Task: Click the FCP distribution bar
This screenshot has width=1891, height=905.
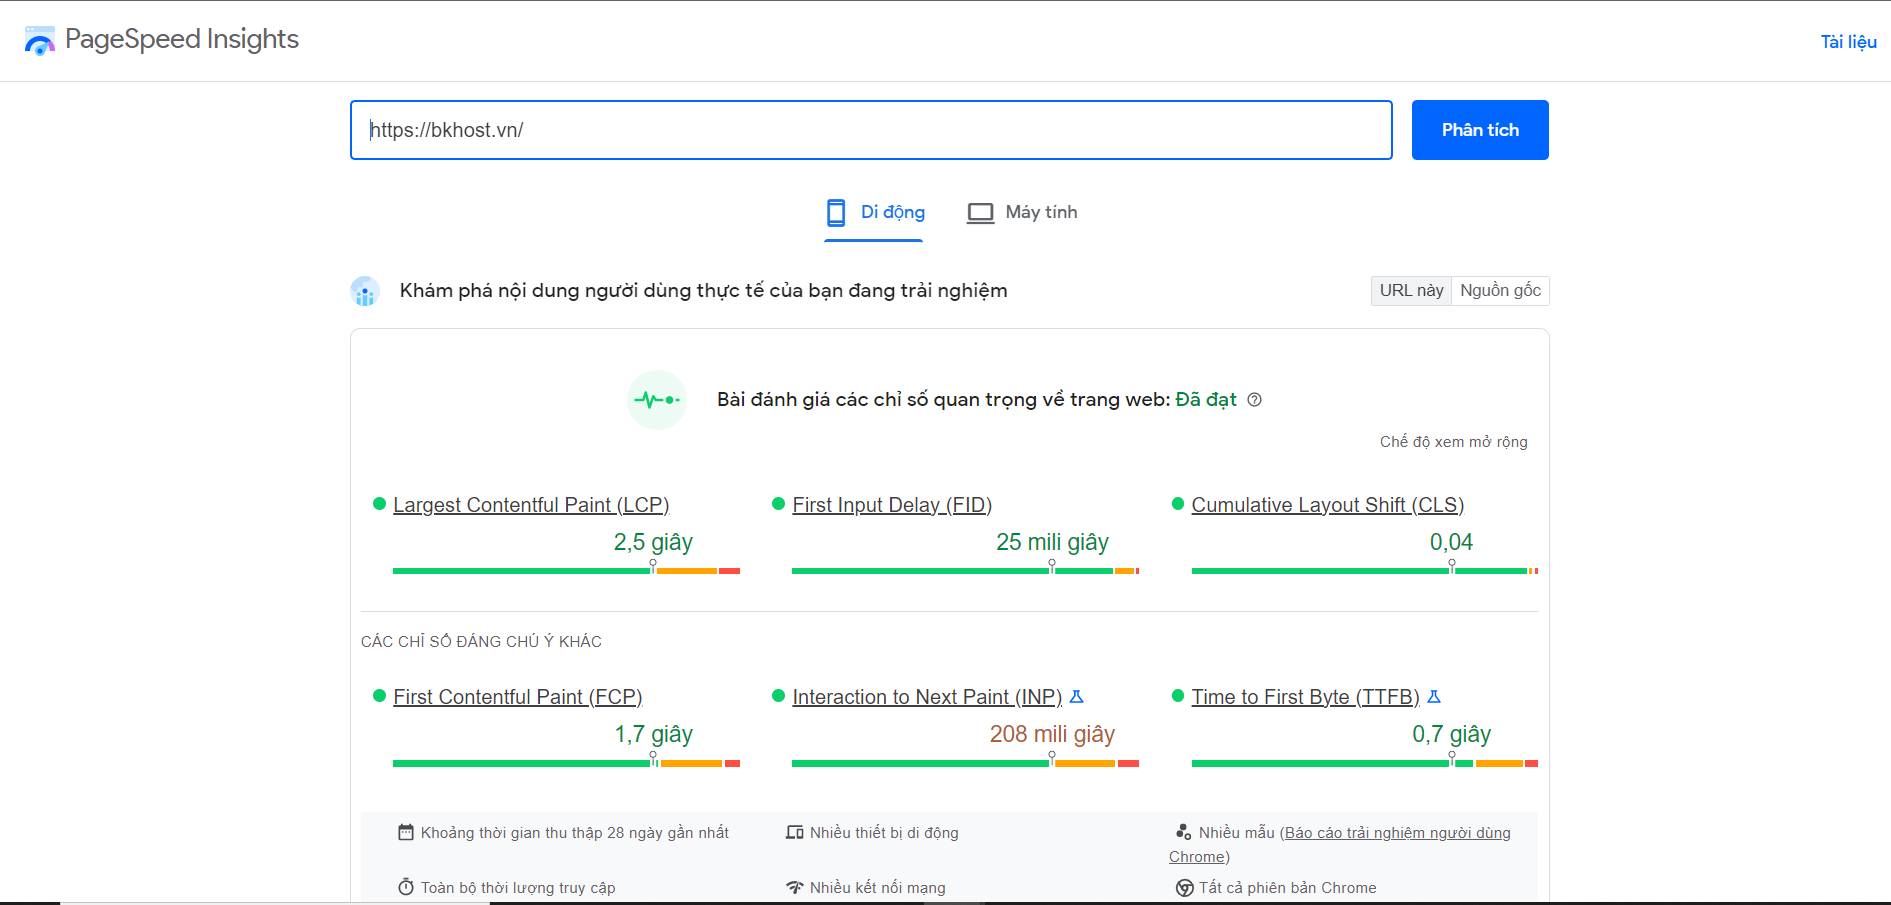Action: 566,762
